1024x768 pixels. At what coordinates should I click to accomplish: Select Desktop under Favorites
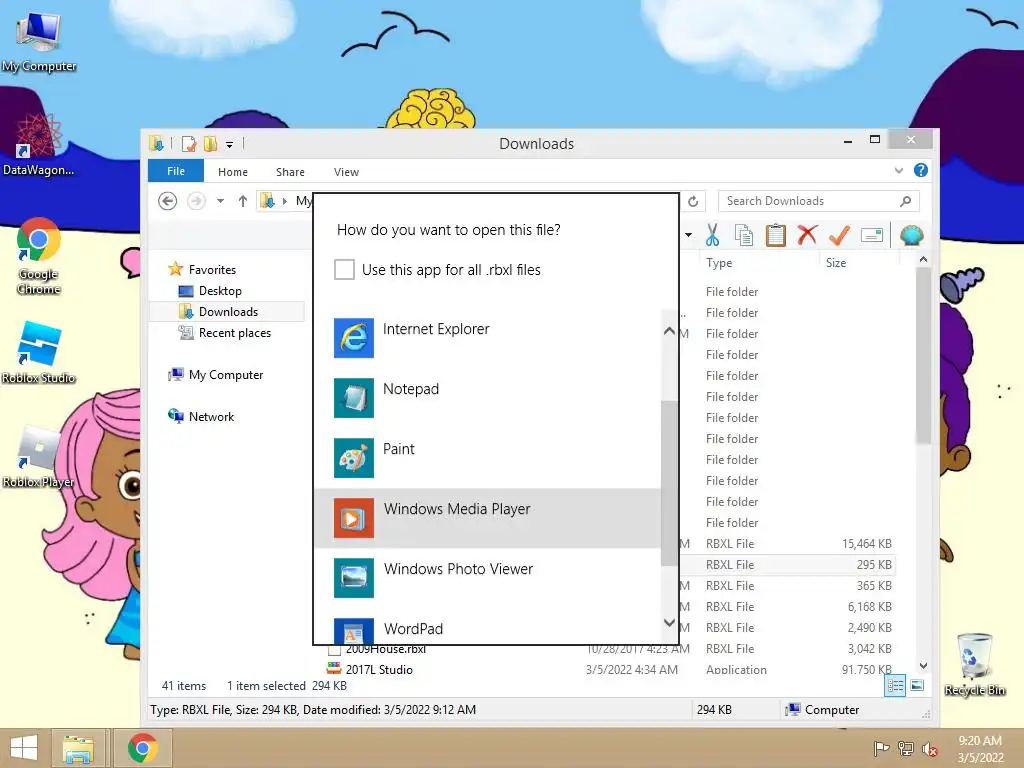pyautogui.click(x=220, y=291)
